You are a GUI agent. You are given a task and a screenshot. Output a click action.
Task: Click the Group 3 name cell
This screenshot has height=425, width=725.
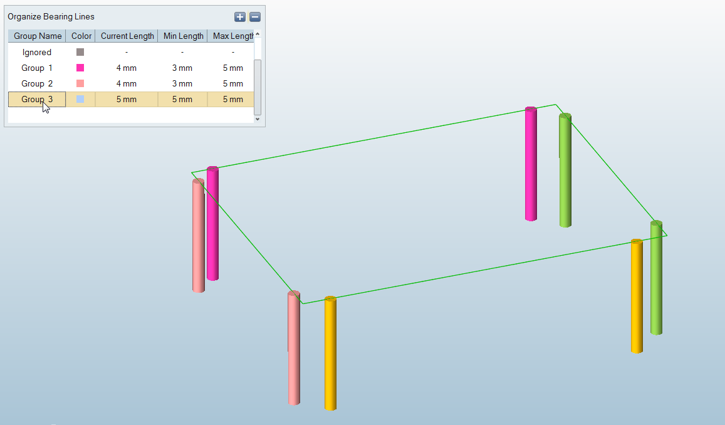click(37, 100)
